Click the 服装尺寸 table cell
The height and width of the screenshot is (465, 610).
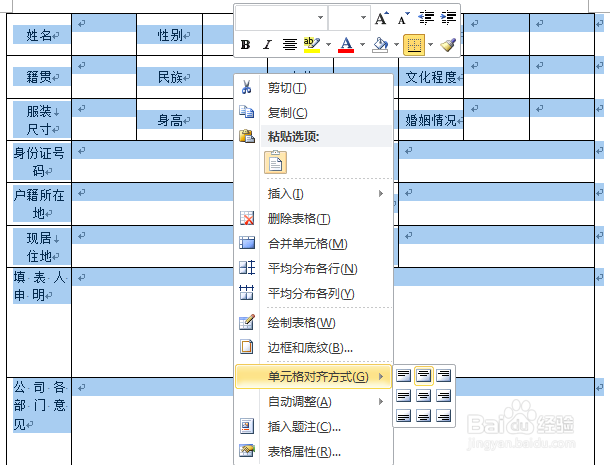point(39,120)
